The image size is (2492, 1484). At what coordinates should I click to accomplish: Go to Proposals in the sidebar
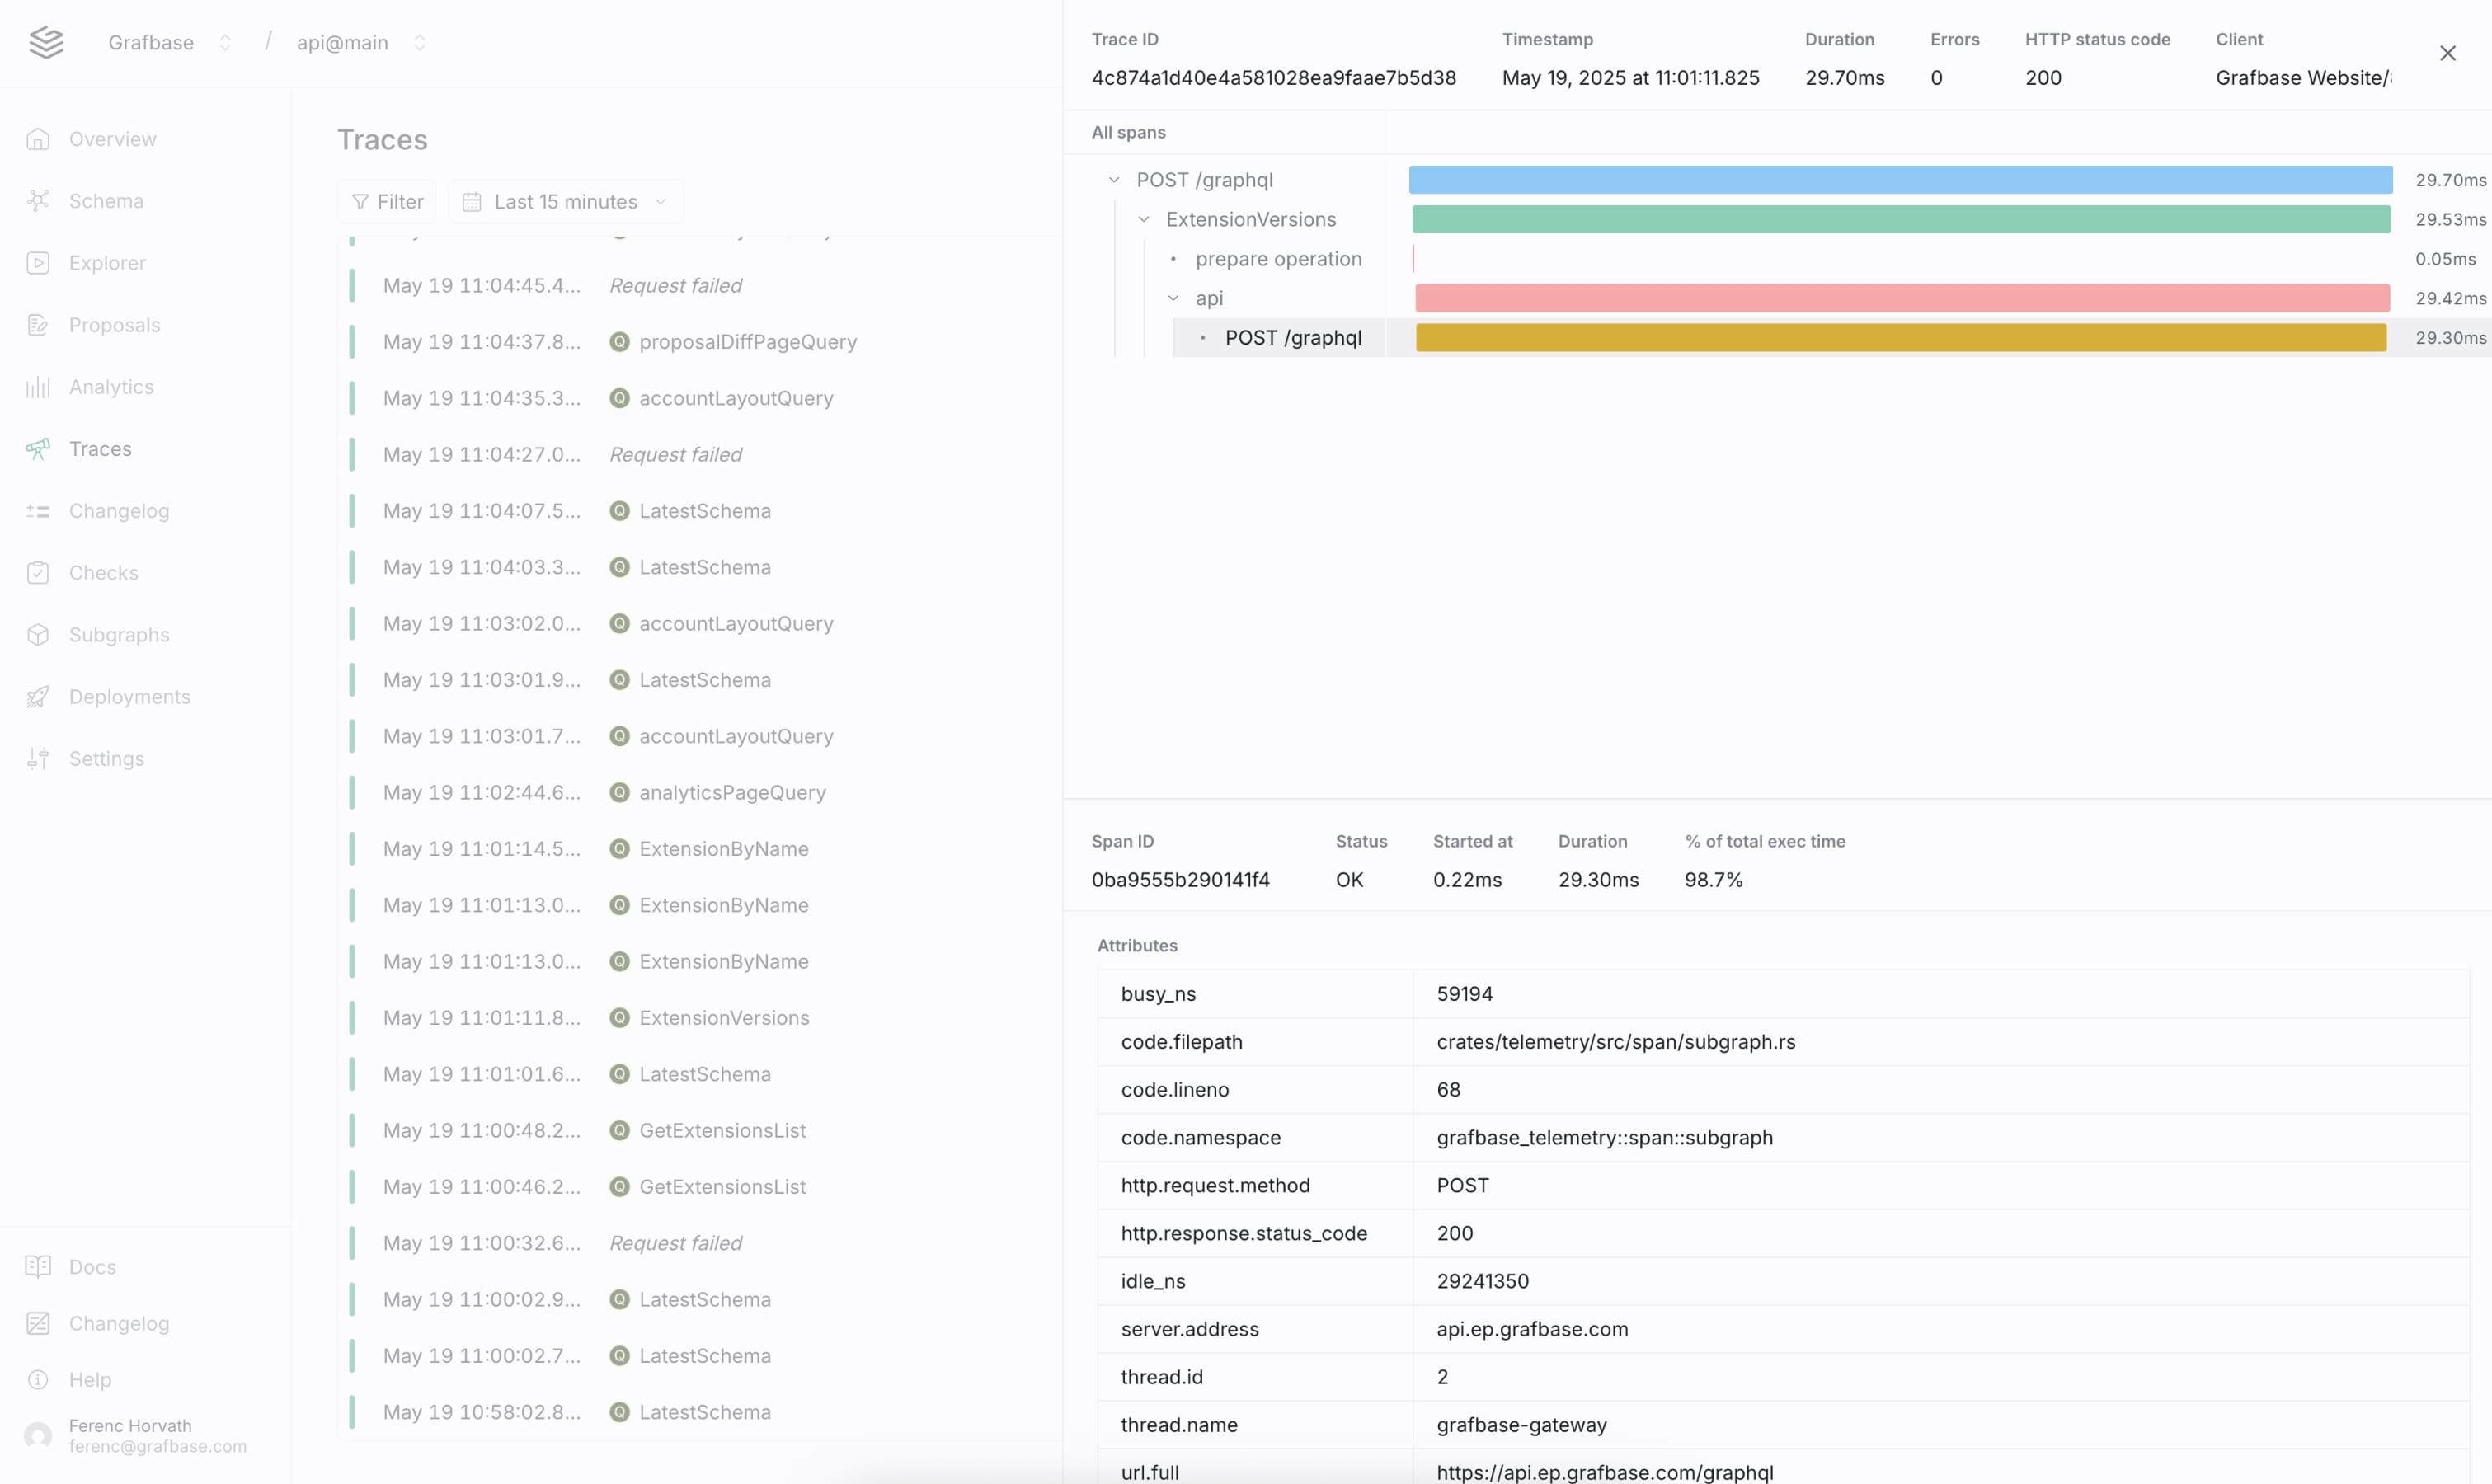114,325
